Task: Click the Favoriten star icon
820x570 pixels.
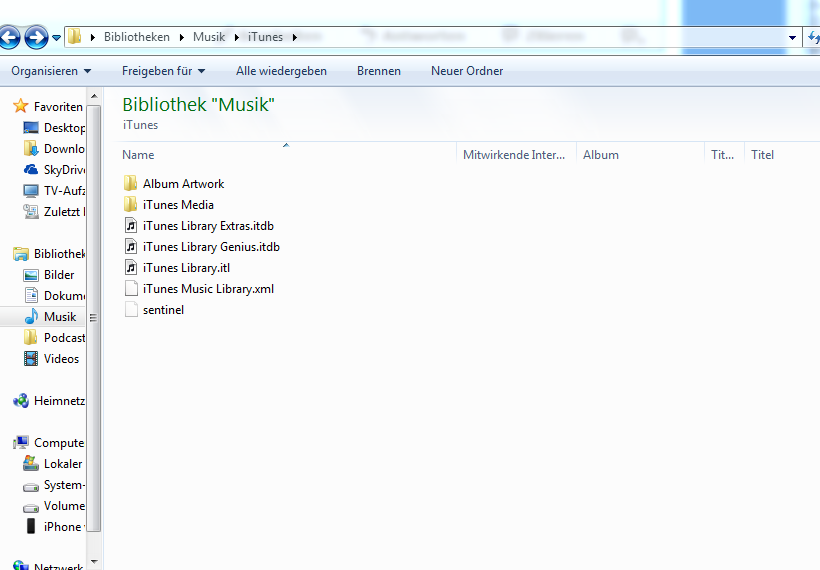Action: (20, 106)
